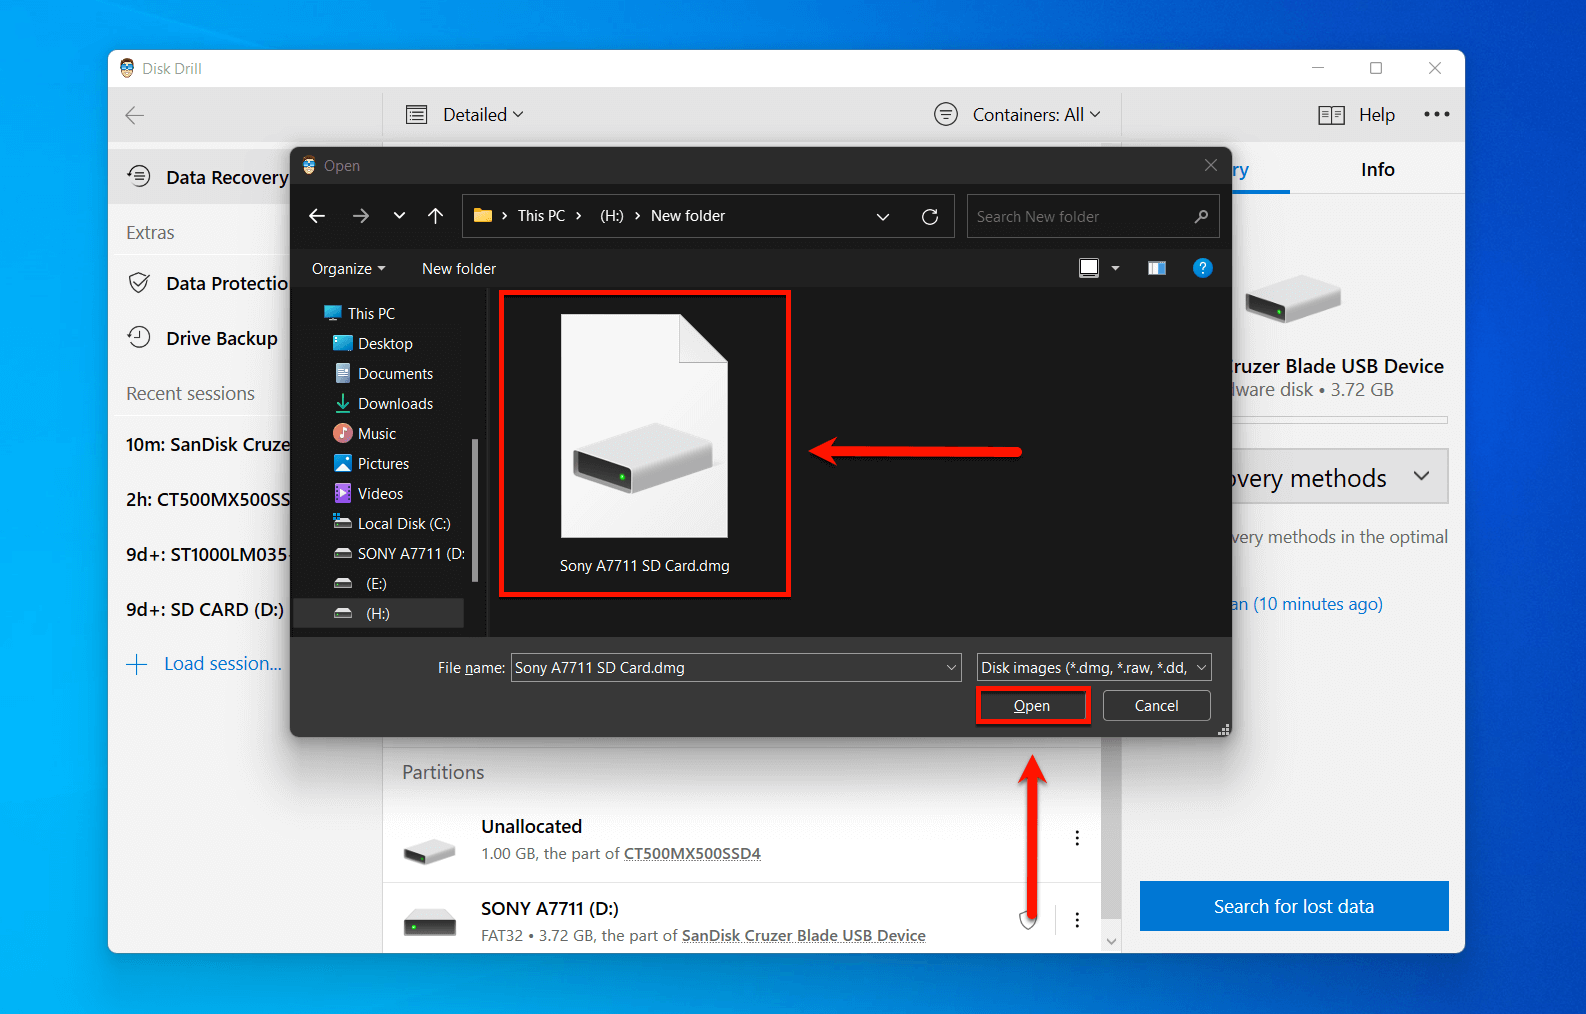
Task: Select Local Disk (C:) in the tree
Action: coord(392,523)
